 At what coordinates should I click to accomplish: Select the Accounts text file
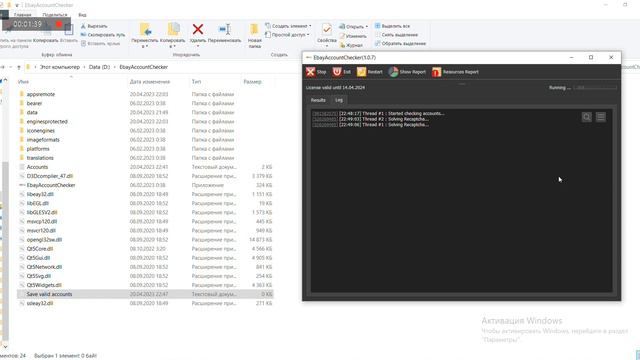click(x=37, y=167)
